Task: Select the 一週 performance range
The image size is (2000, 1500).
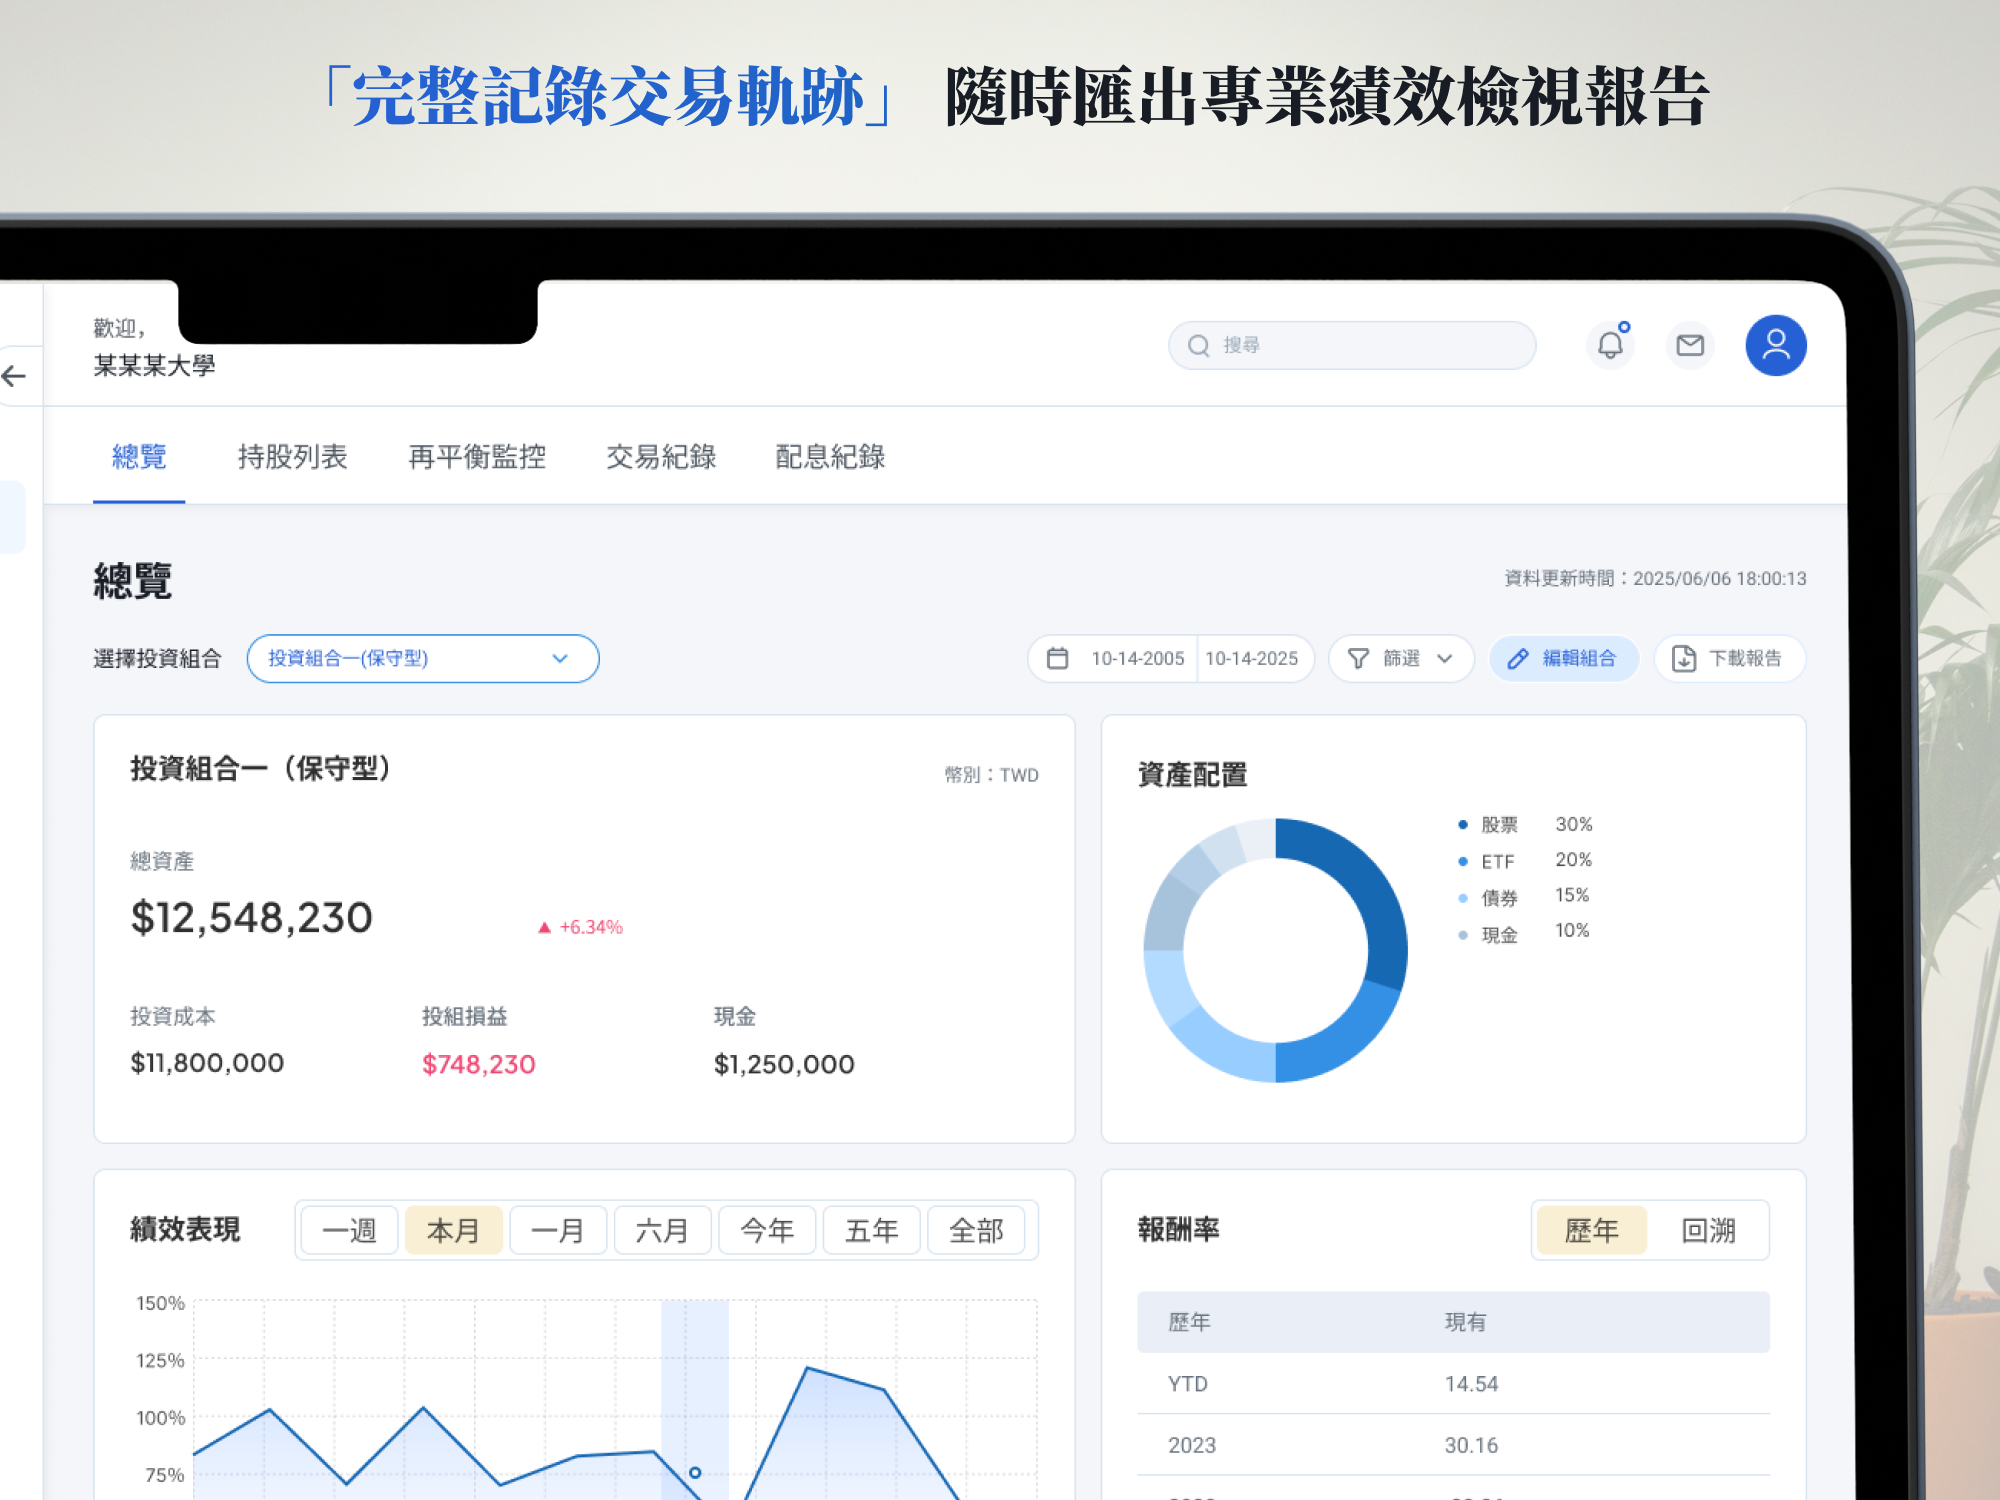Action: (350, 1230)
